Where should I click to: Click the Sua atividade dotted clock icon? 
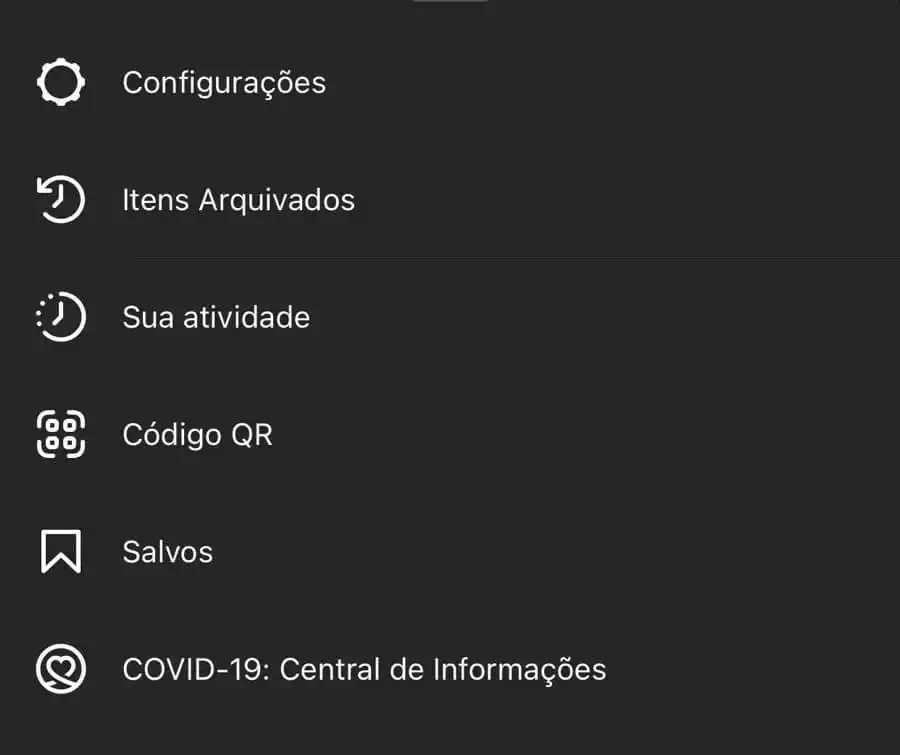point(60,317)
